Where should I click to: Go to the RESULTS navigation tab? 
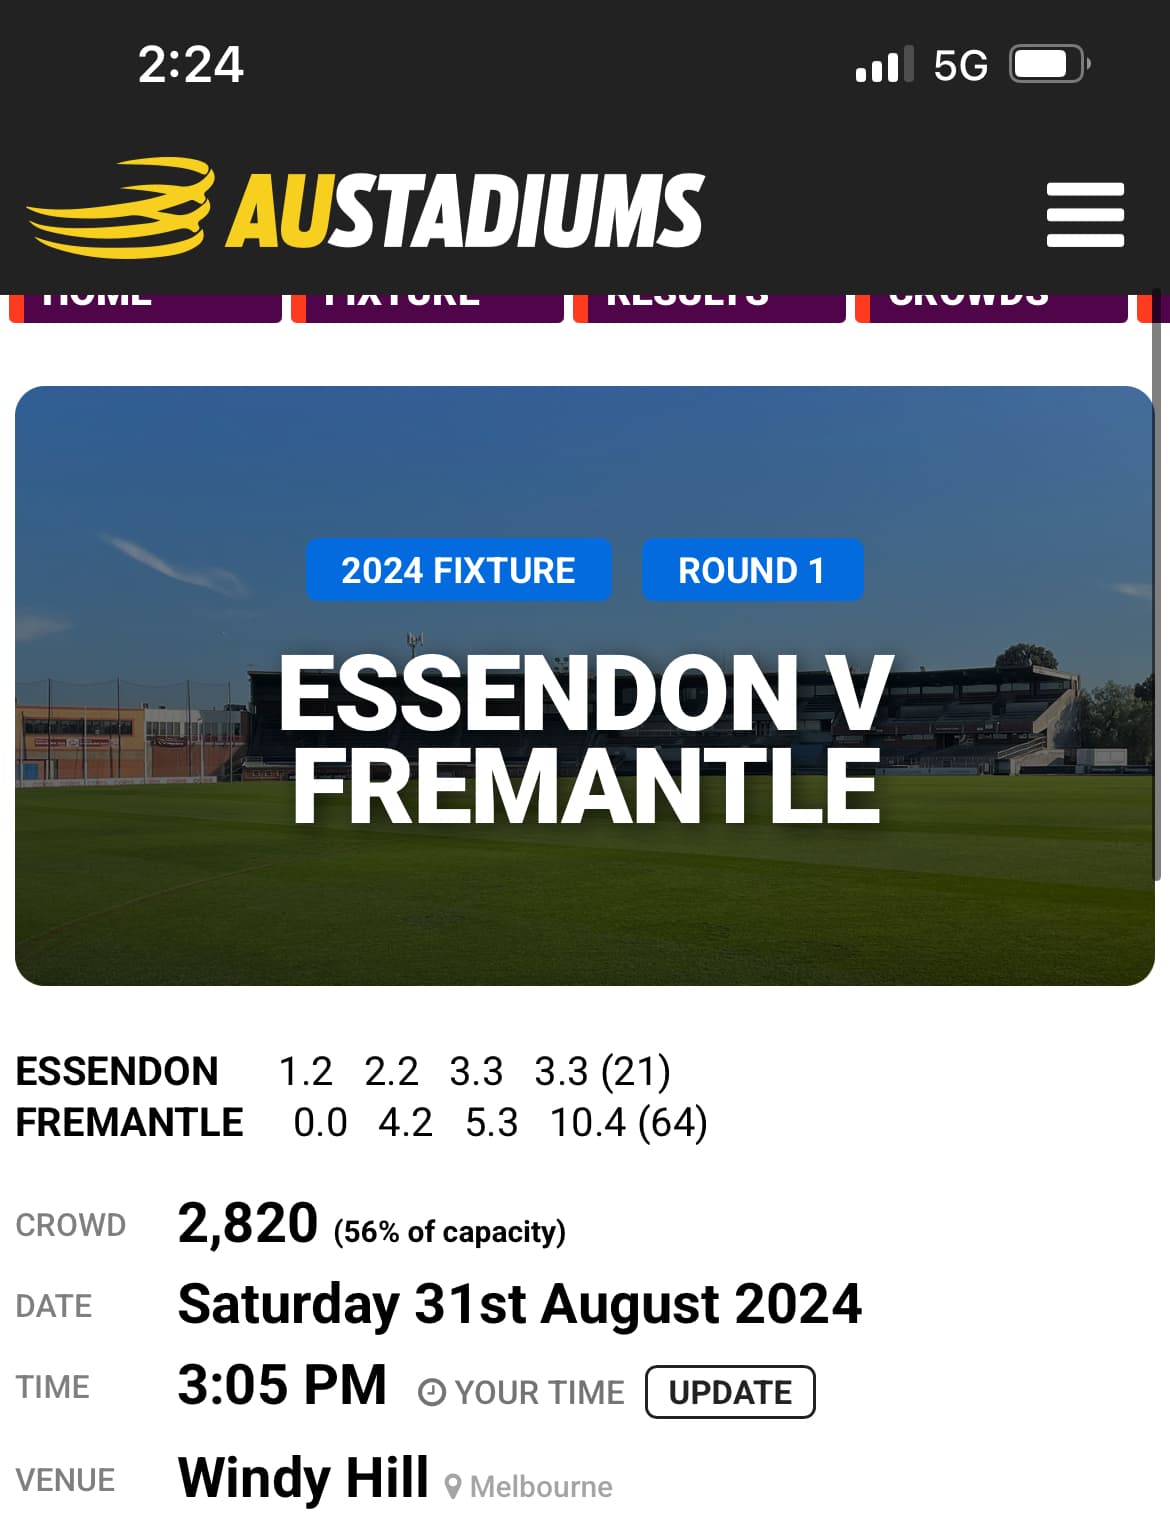click(x=710, y=306)
